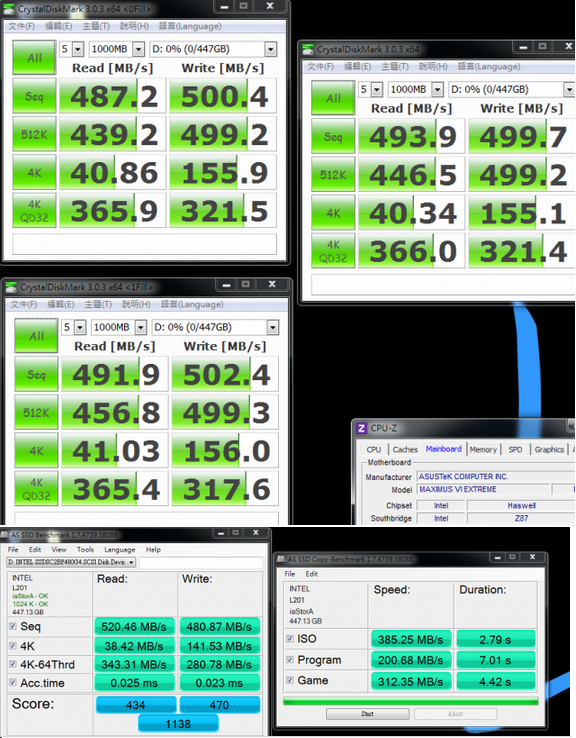Screen dimensions: 576x738
Task: Click the MAXIMUS VI EXTREME model field in CPU-Z
Action: click(483, 489)
